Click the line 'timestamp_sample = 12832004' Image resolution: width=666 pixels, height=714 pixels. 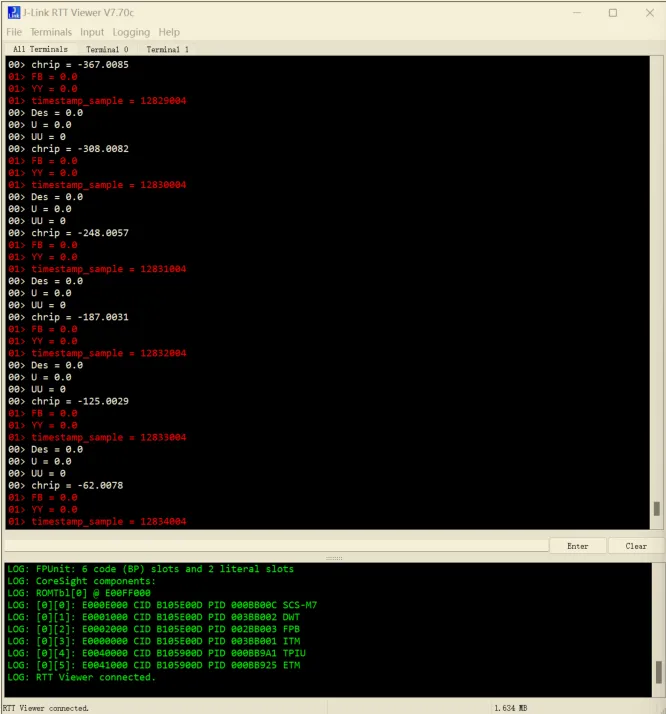tap(97, 353)
